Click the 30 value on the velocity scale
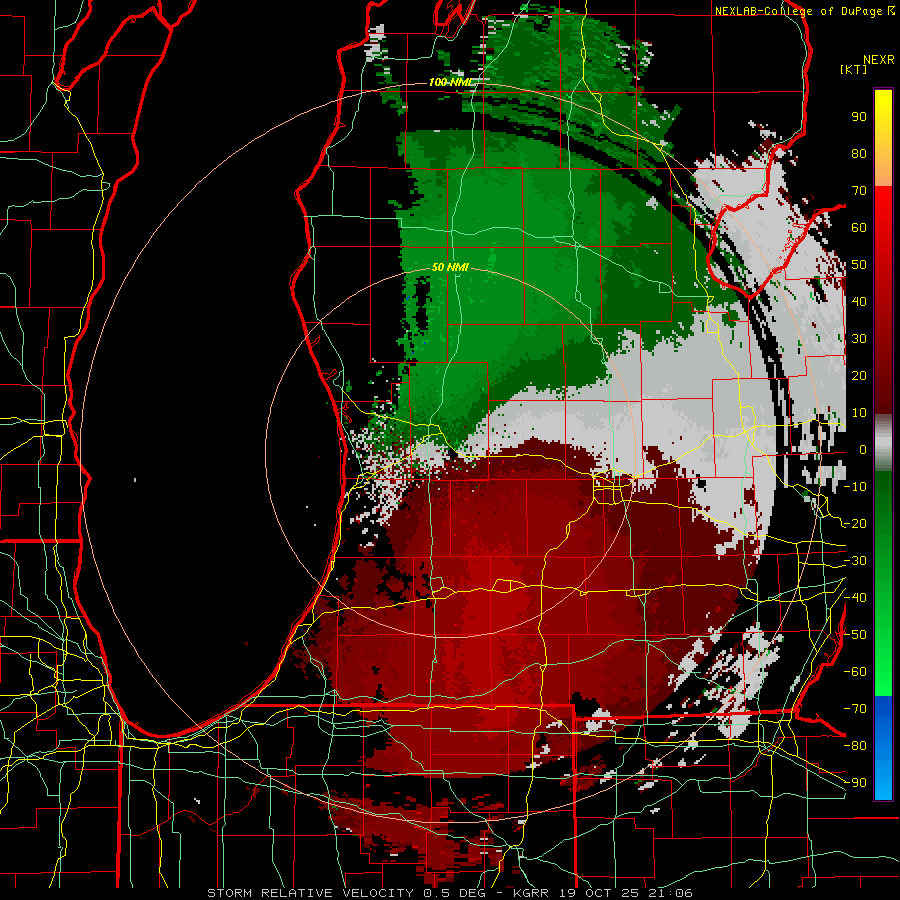The width and height of the screenshot is (900, 900). coord(859,339)
